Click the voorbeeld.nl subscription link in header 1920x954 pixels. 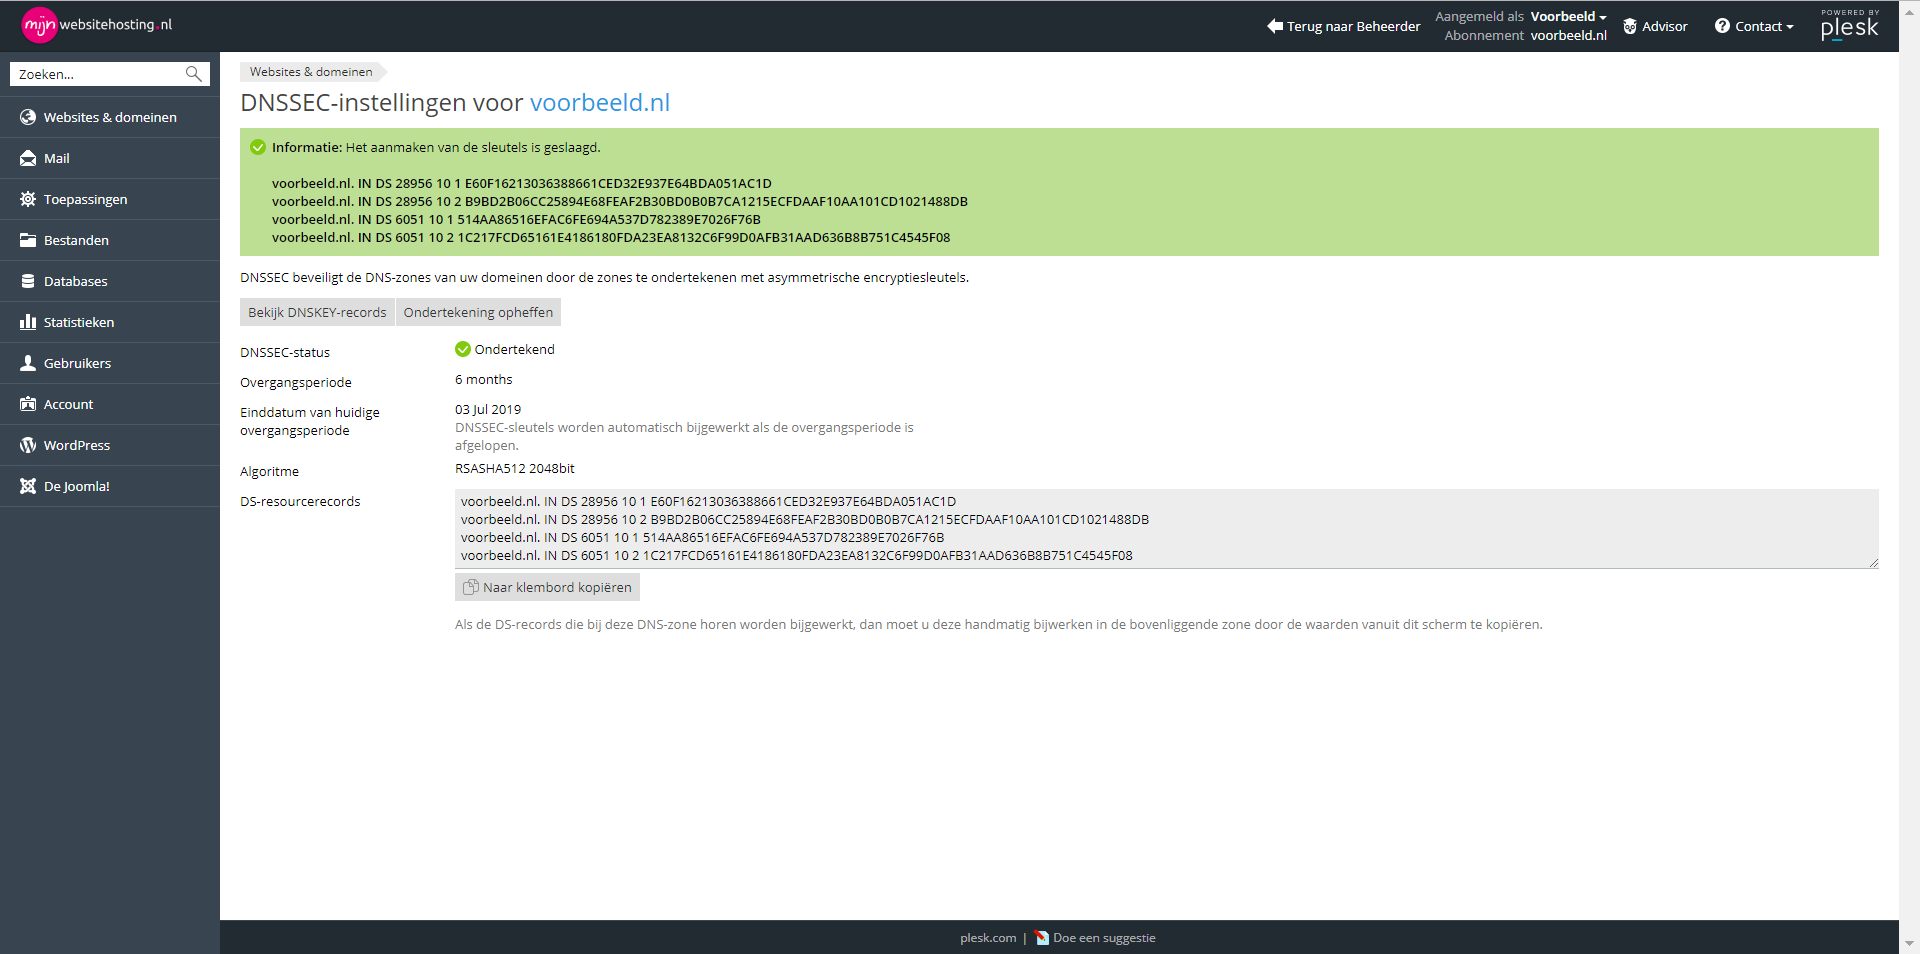pyautogui.click(x=1568, y=35)
